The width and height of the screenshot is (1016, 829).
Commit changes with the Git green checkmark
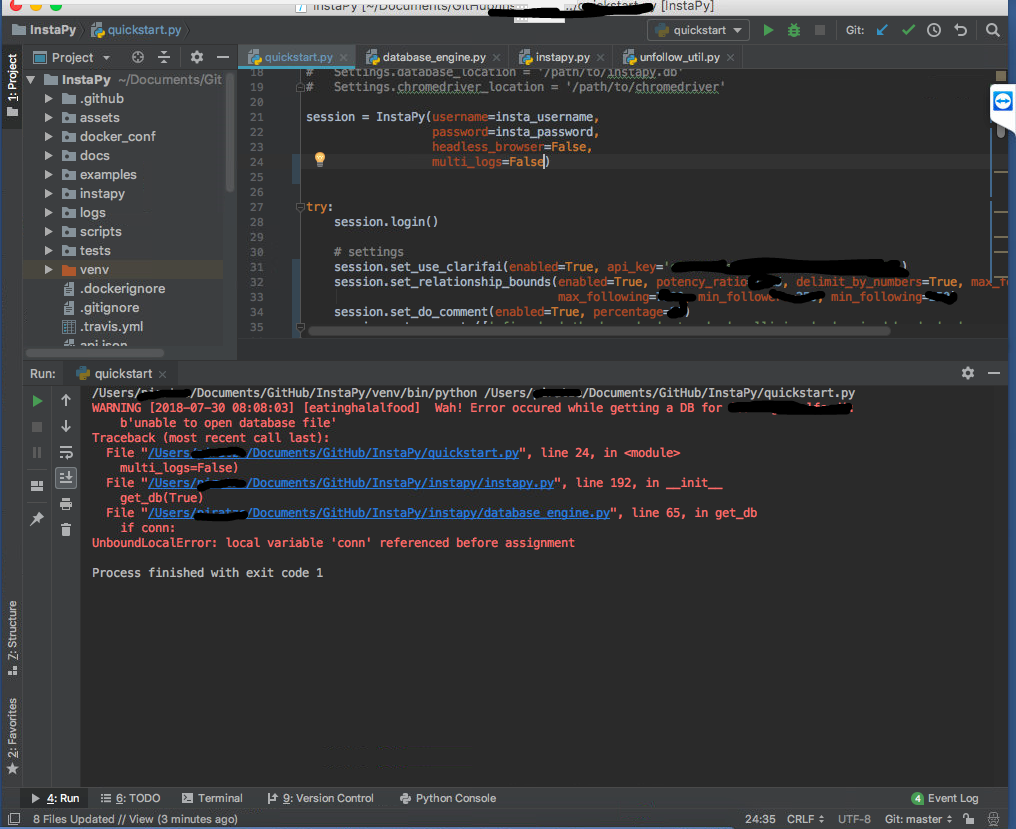pyautogui.click(x=908, y=30)
